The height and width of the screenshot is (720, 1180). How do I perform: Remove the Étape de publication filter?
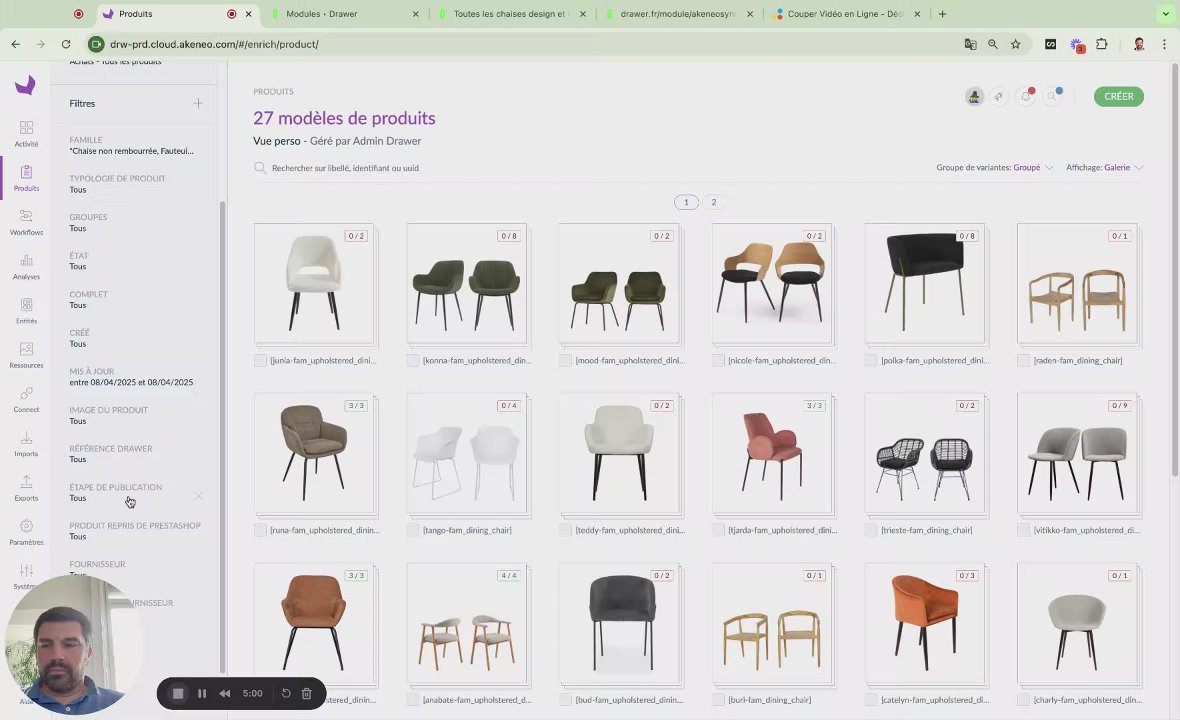(x=199, y=496)
